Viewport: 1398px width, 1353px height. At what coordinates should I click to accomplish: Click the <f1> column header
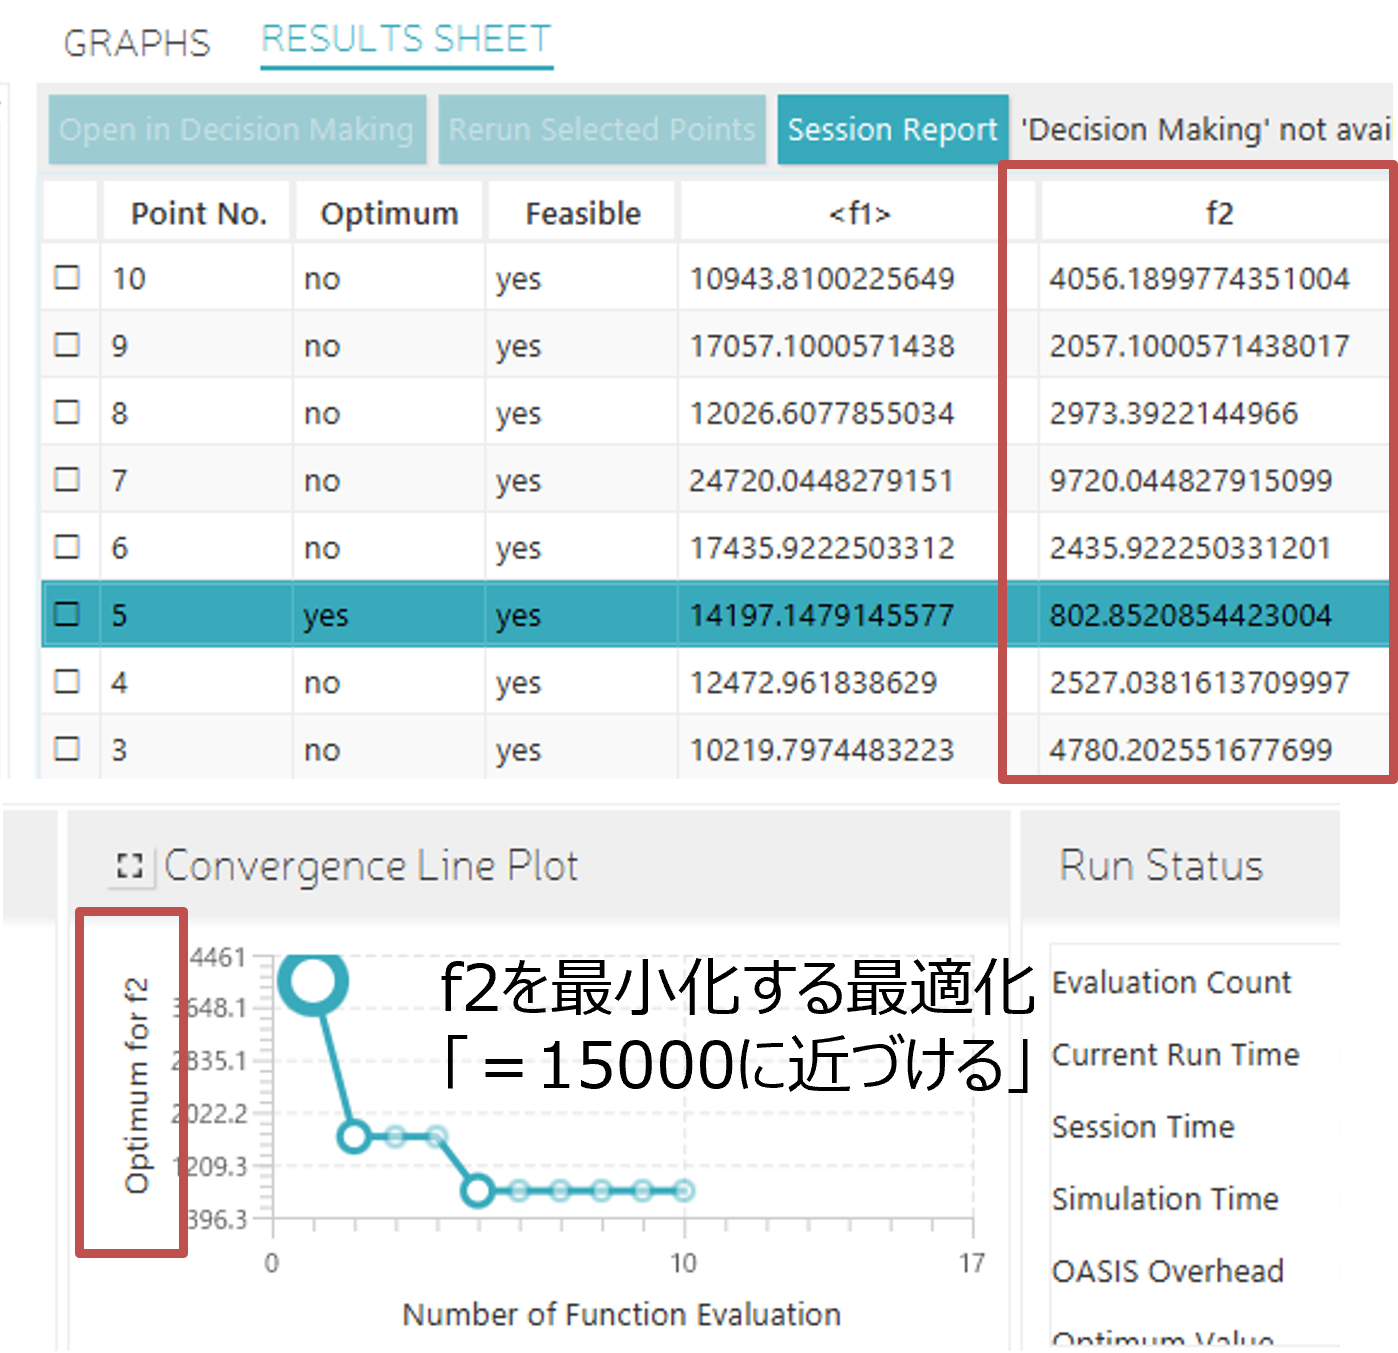click(x=859, y=213)
